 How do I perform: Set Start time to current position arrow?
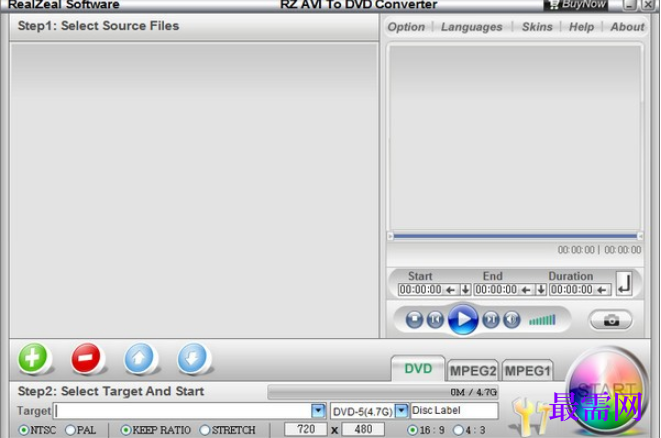coord(450,290)
